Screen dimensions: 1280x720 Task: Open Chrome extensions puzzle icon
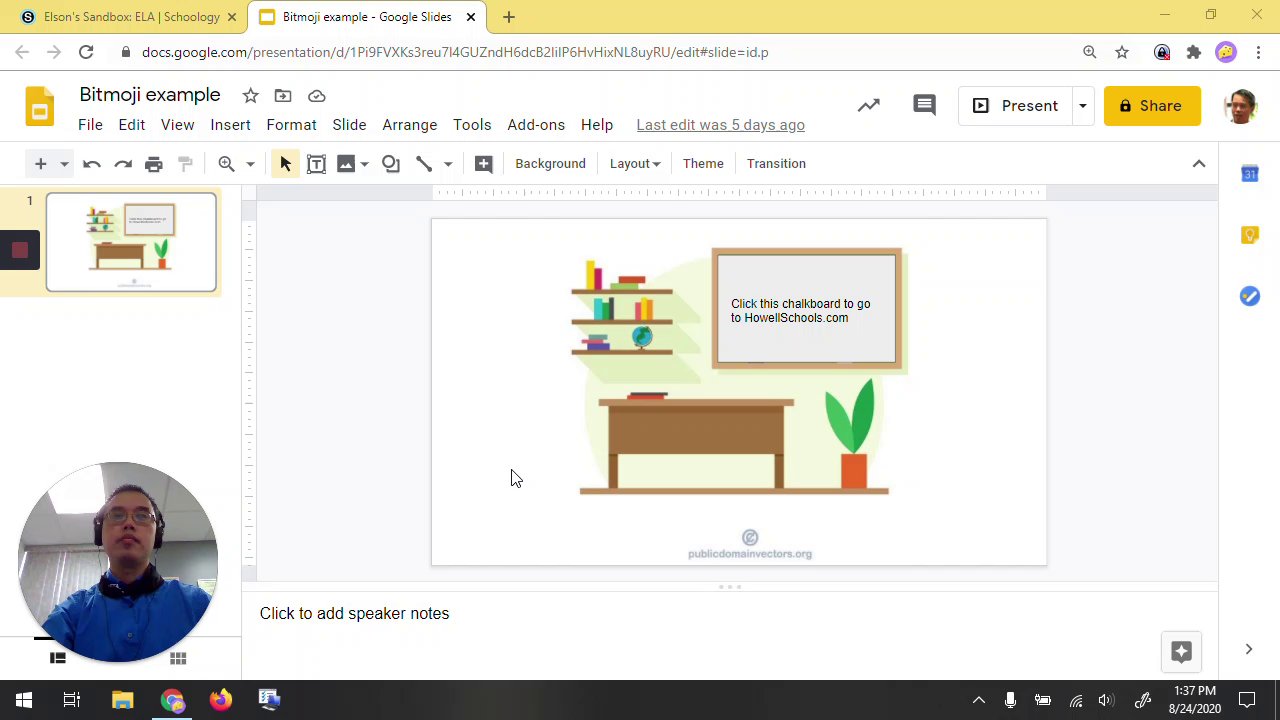(x=1194, y=52)
